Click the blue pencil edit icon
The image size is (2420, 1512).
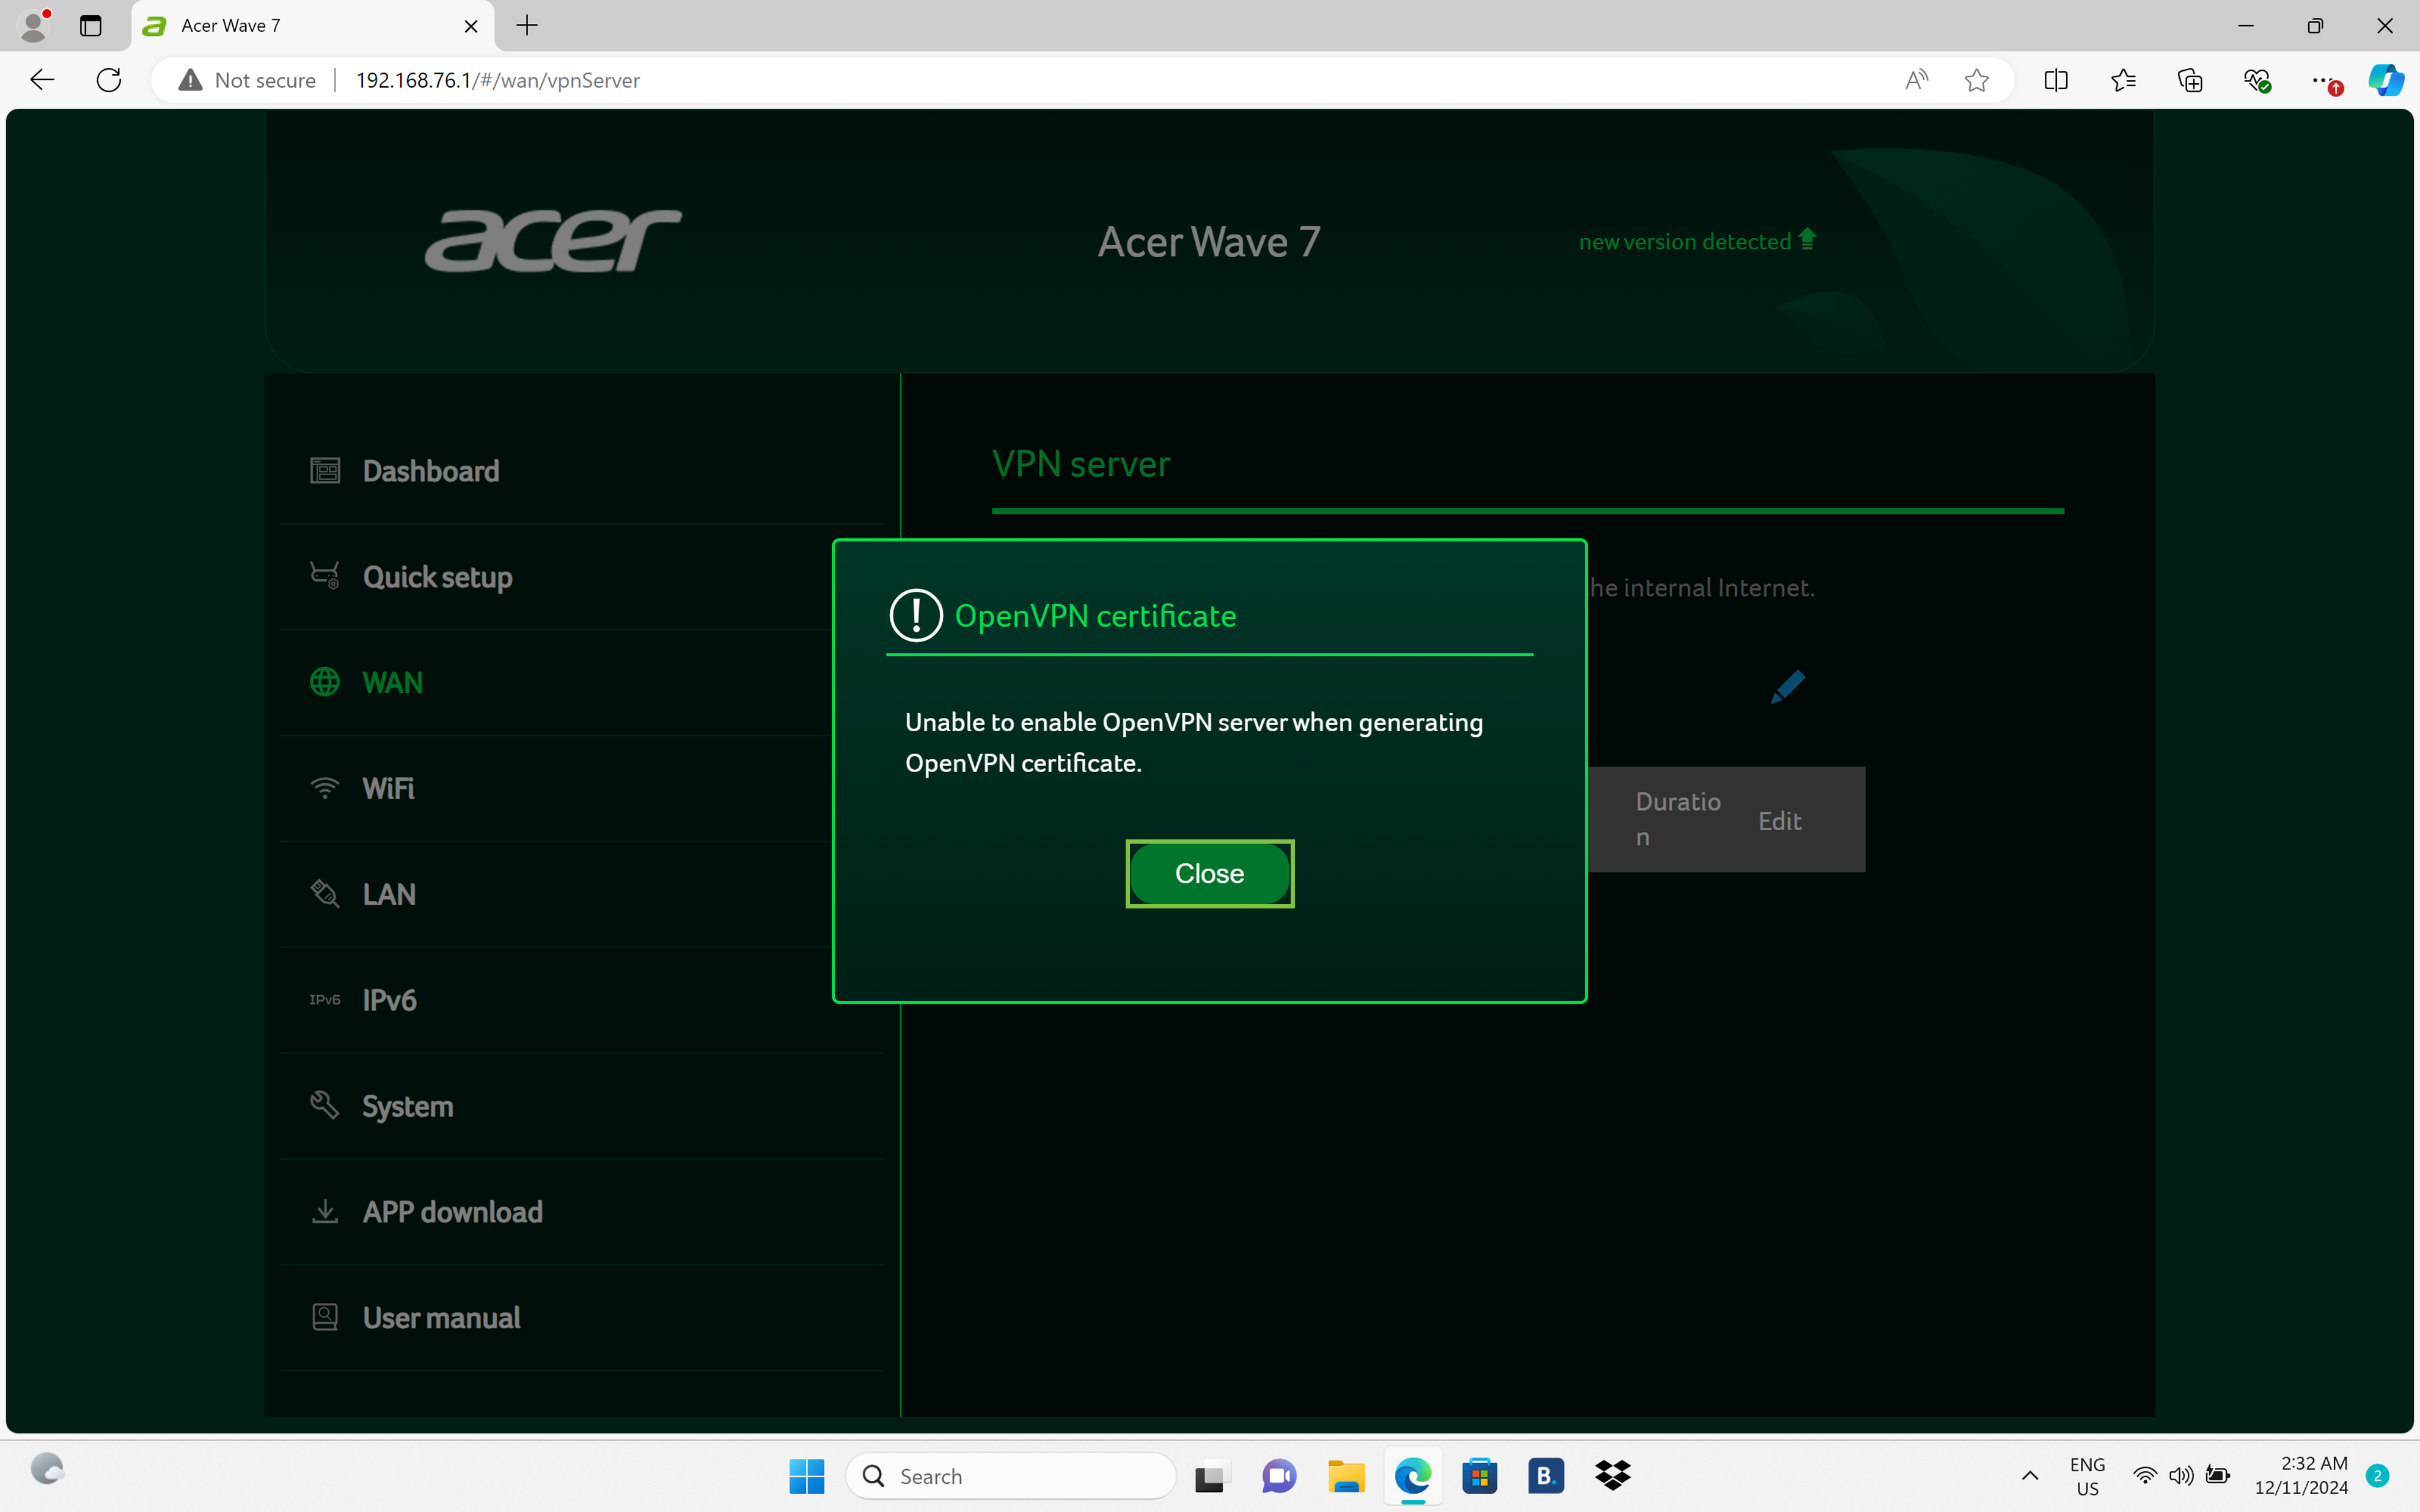[x=1787, y=686]
